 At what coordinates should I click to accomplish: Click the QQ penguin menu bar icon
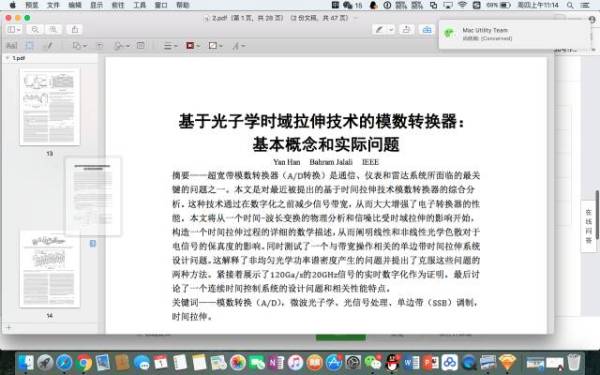(373, 5)
